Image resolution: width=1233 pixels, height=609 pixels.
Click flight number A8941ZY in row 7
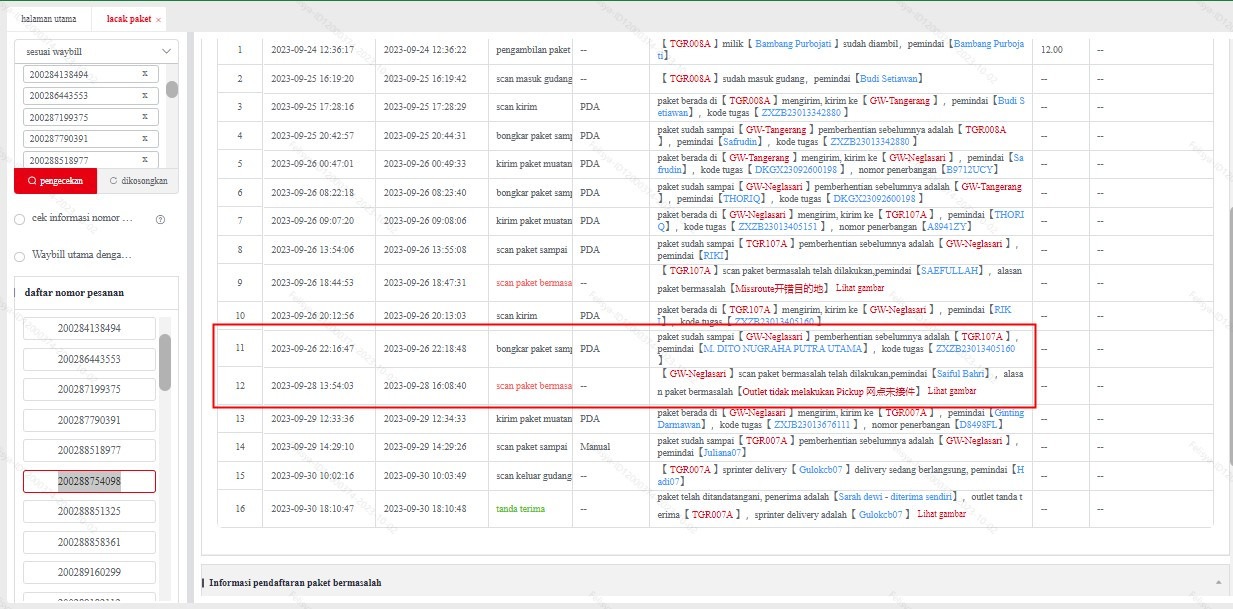pos(949,226)
